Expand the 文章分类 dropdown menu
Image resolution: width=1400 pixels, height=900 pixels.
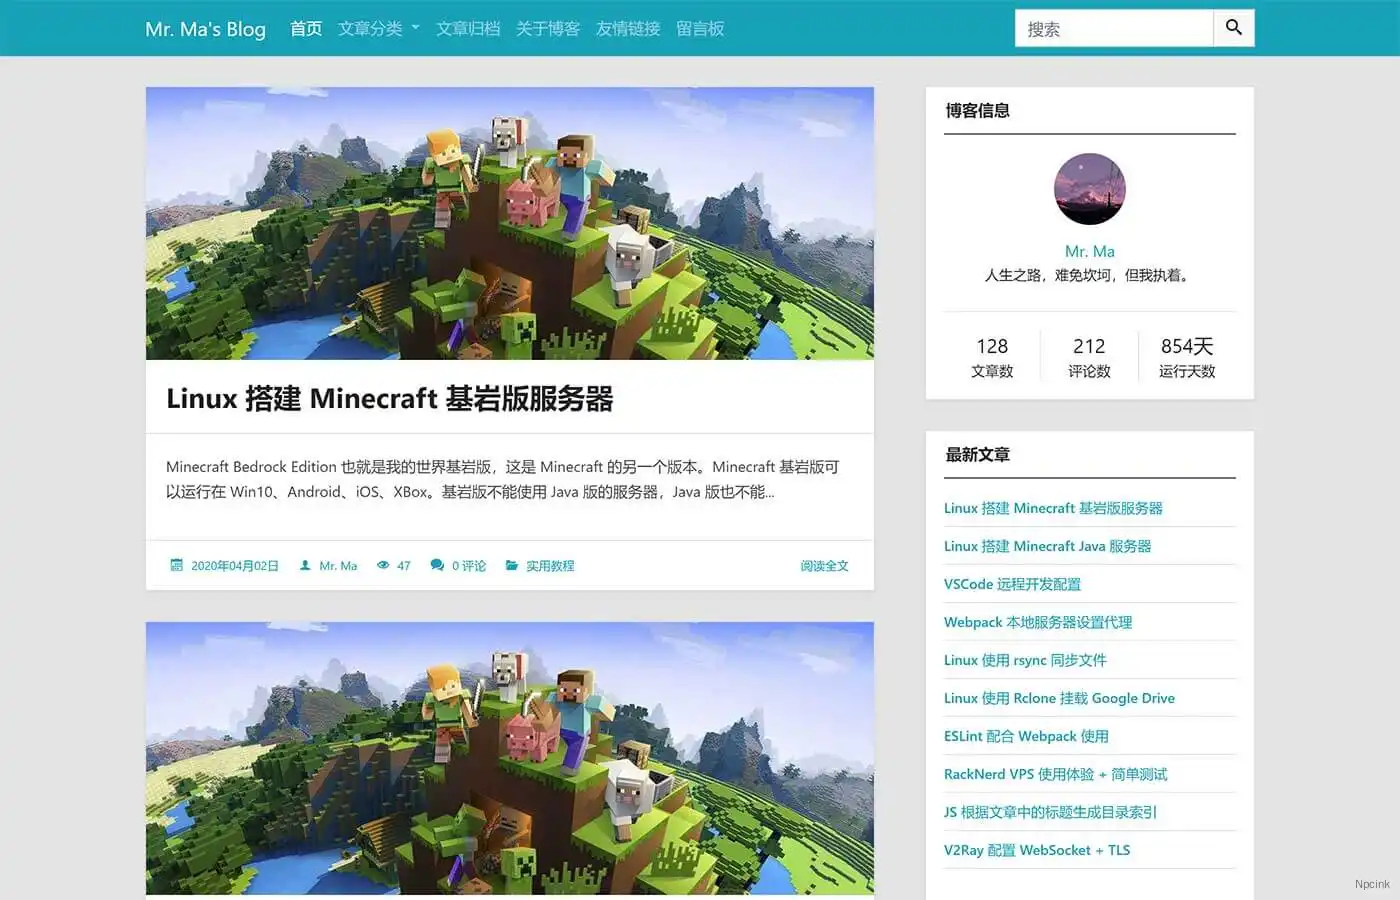[x=370, y=28]
